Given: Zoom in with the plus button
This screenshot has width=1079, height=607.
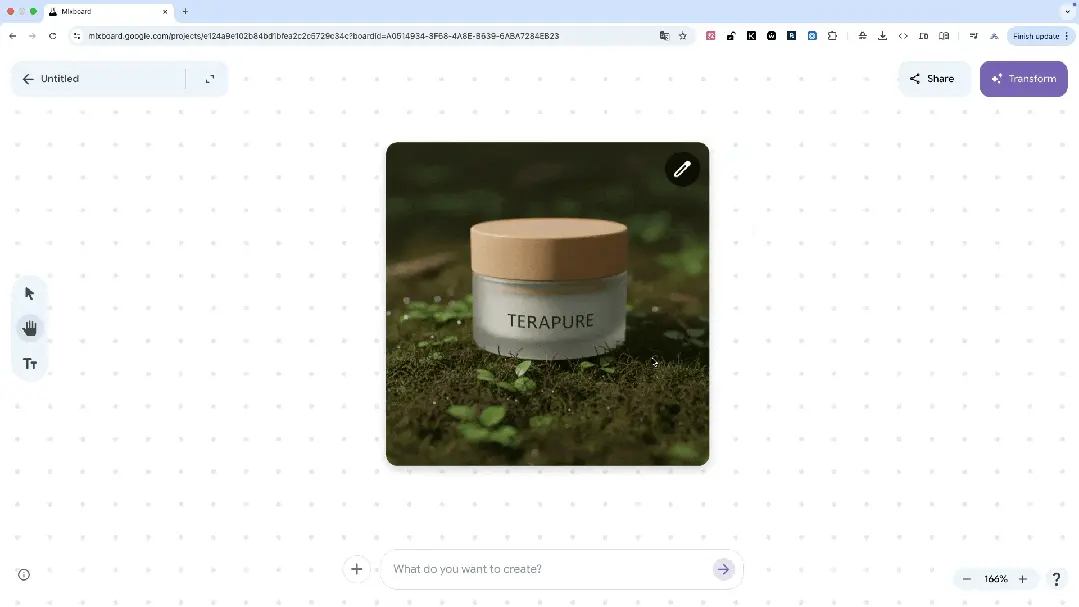Looking at the screenshot, I should [x=1023, y=579].
